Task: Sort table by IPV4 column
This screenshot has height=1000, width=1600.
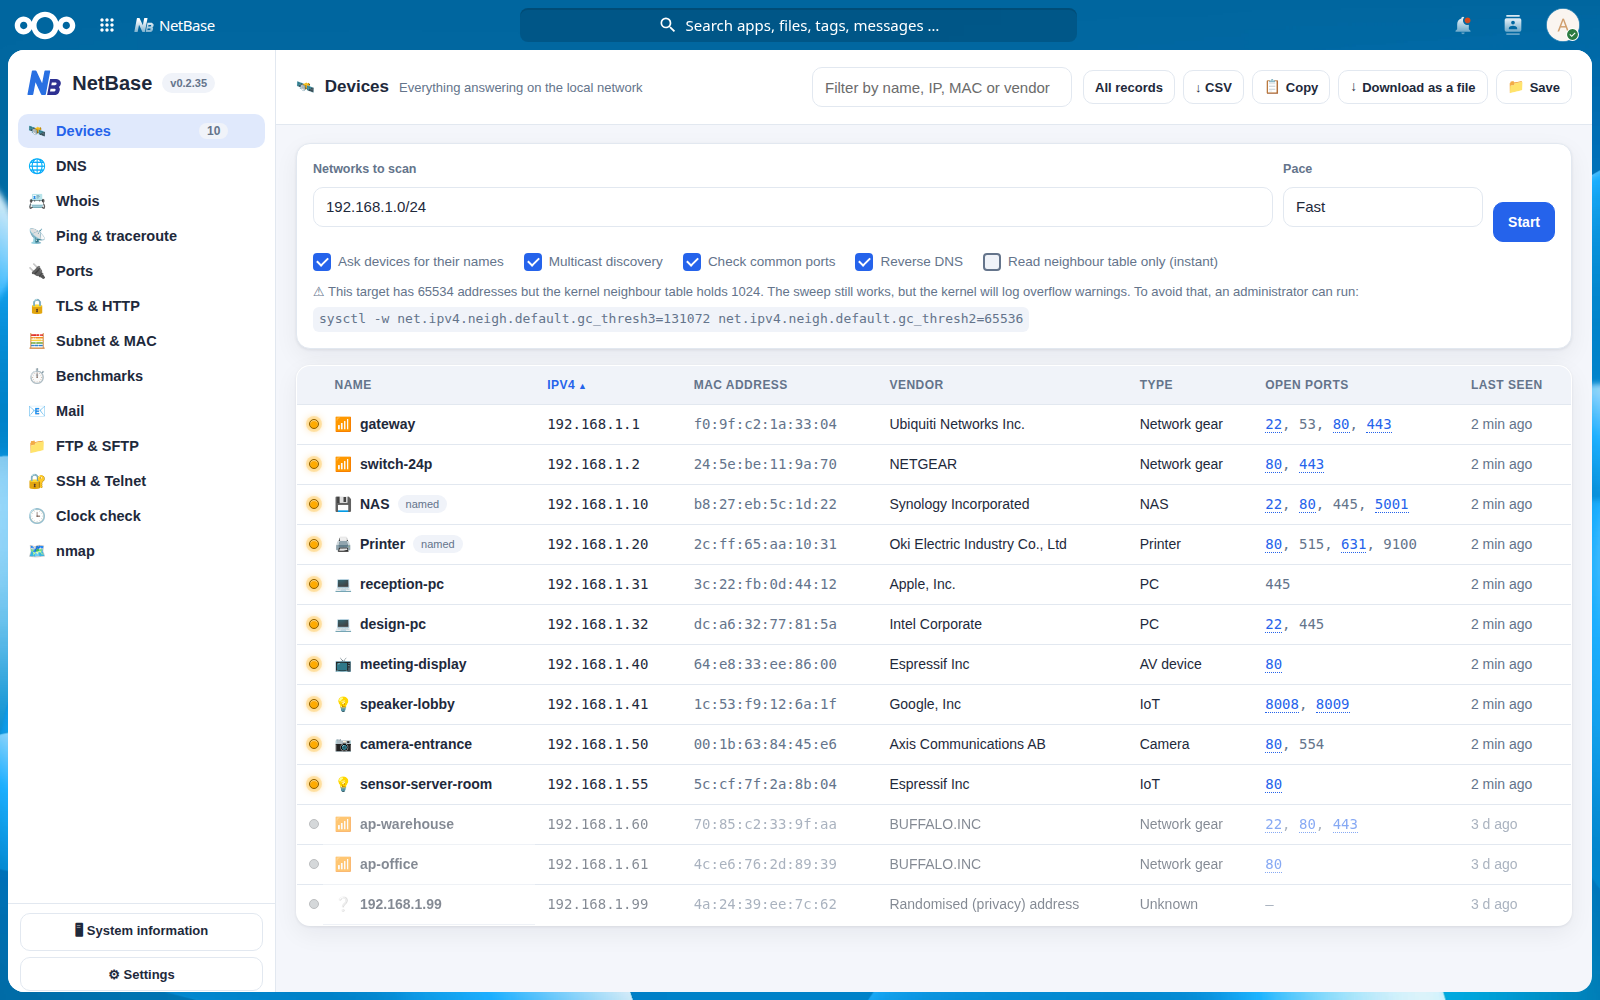Action: coord(566,385)
